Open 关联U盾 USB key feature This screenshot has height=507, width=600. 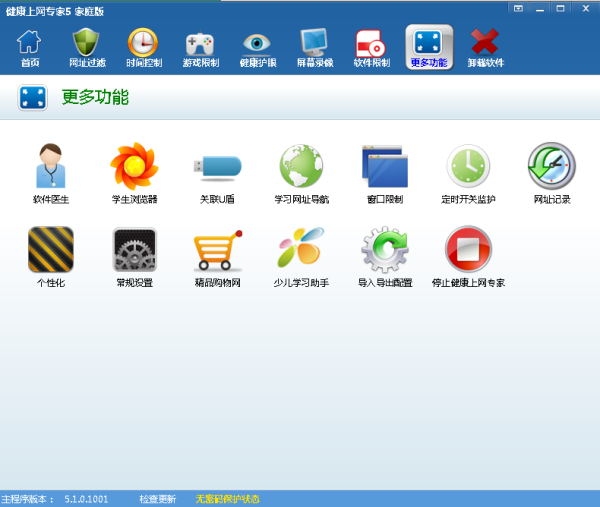tap(217, 166)
